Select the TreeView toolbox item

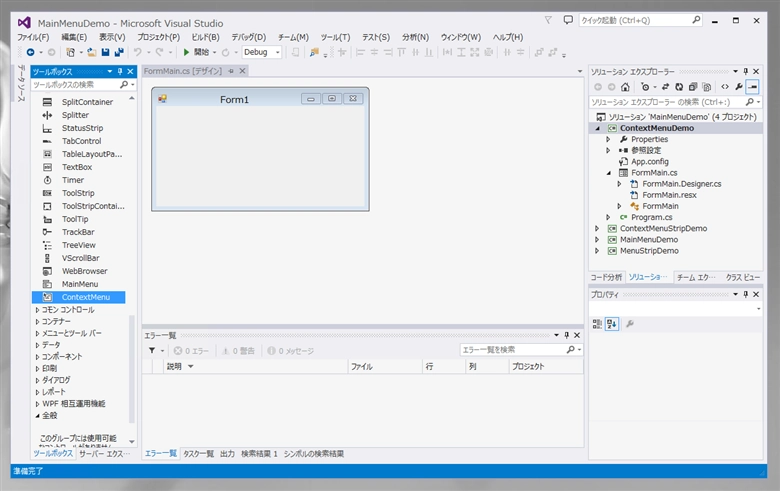point(79,245)
